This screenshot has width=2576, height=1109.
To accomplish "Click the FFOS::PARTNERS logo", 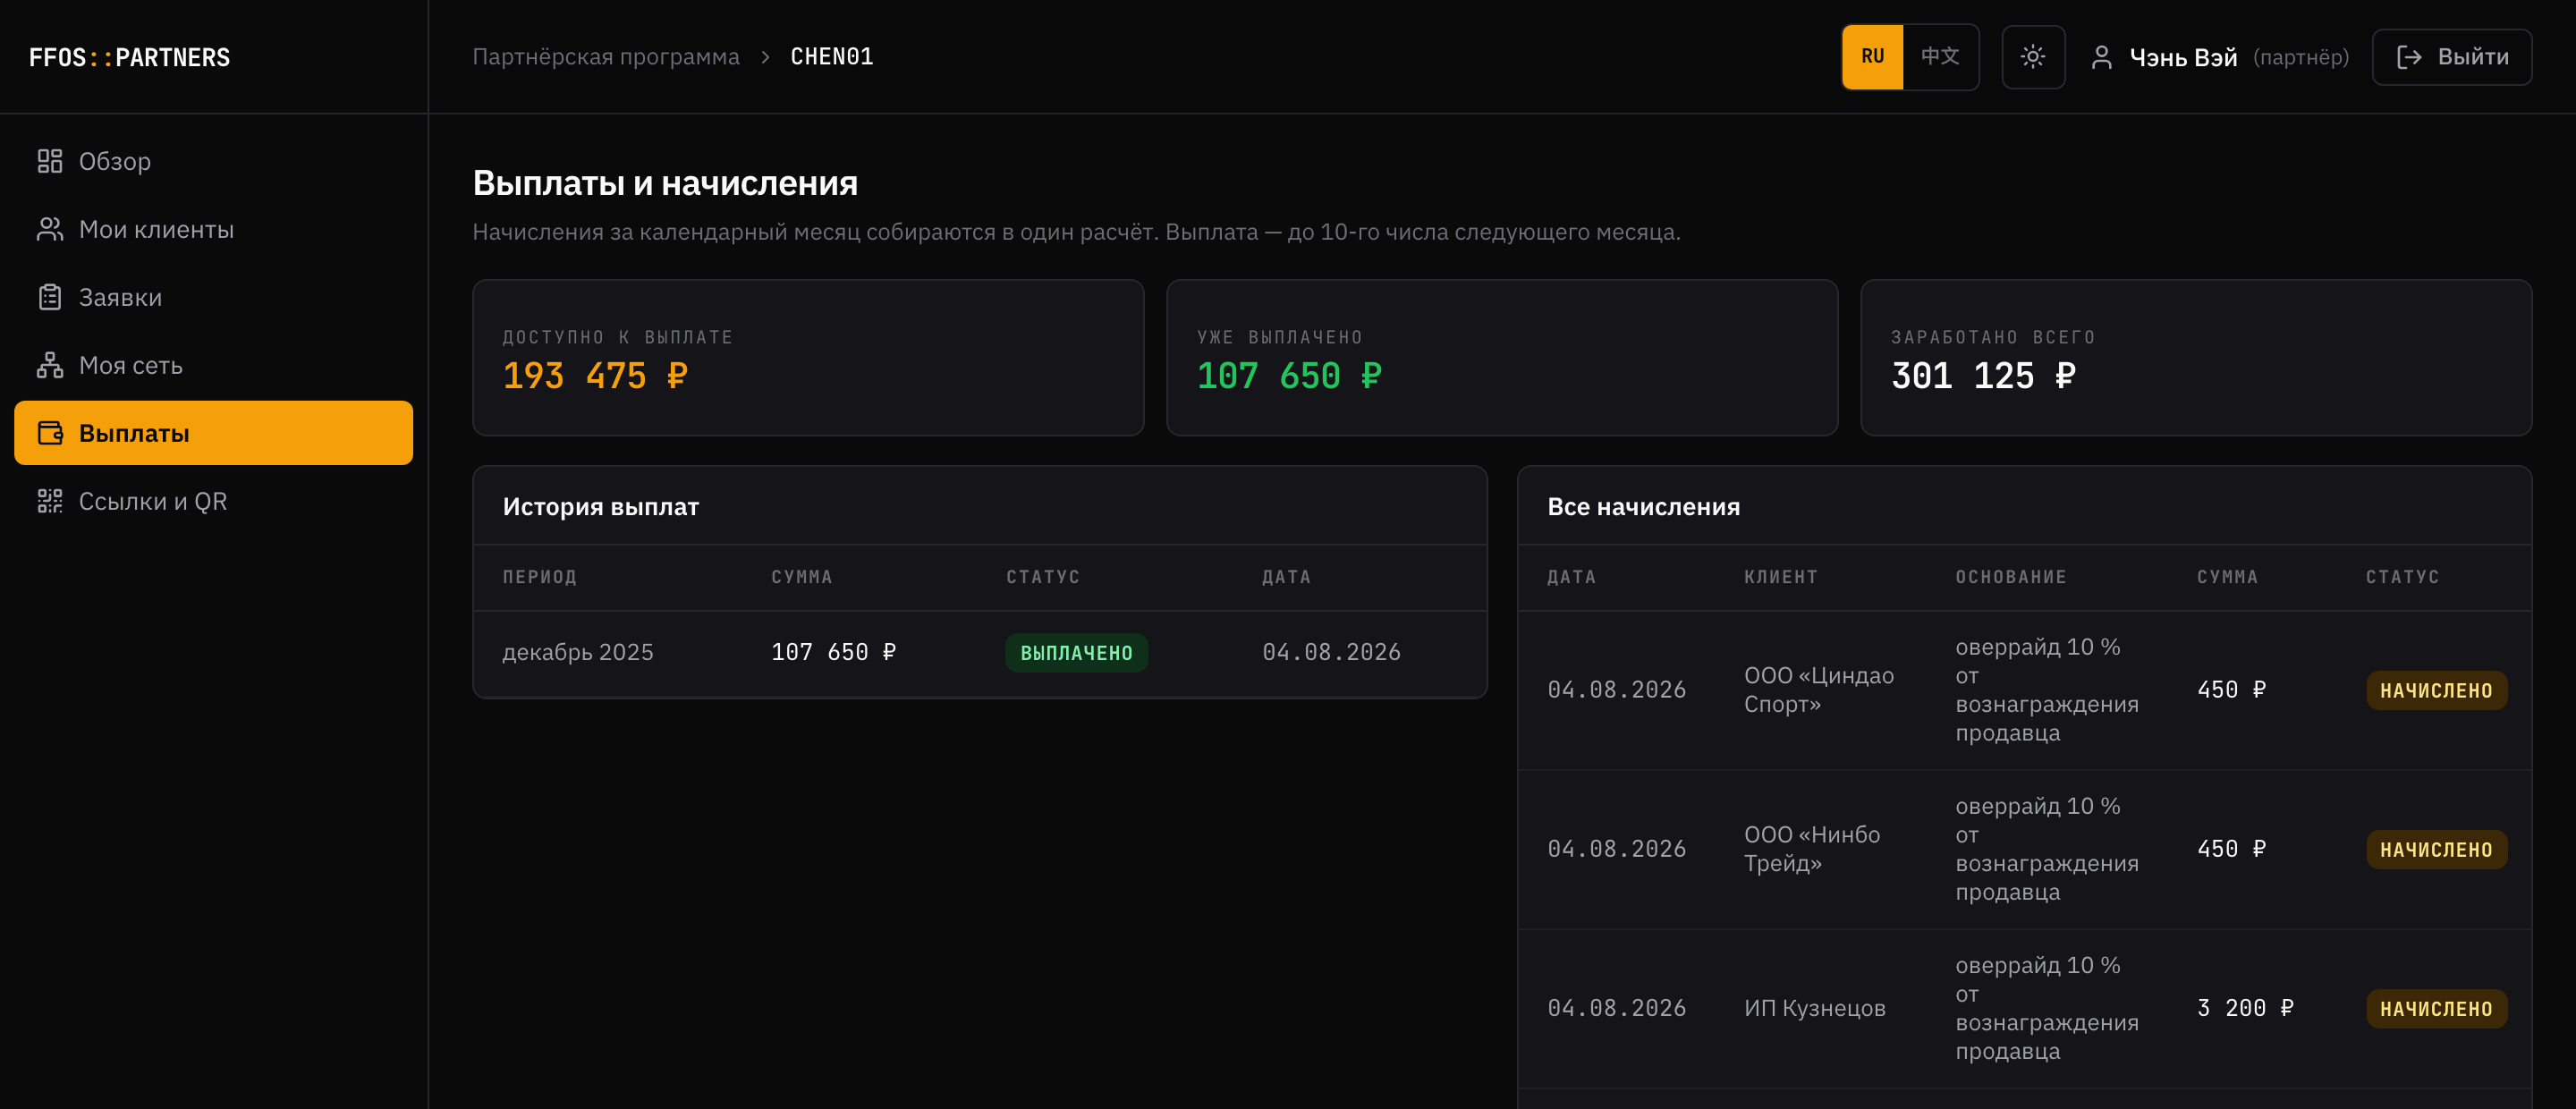I will tap(130, 57).
